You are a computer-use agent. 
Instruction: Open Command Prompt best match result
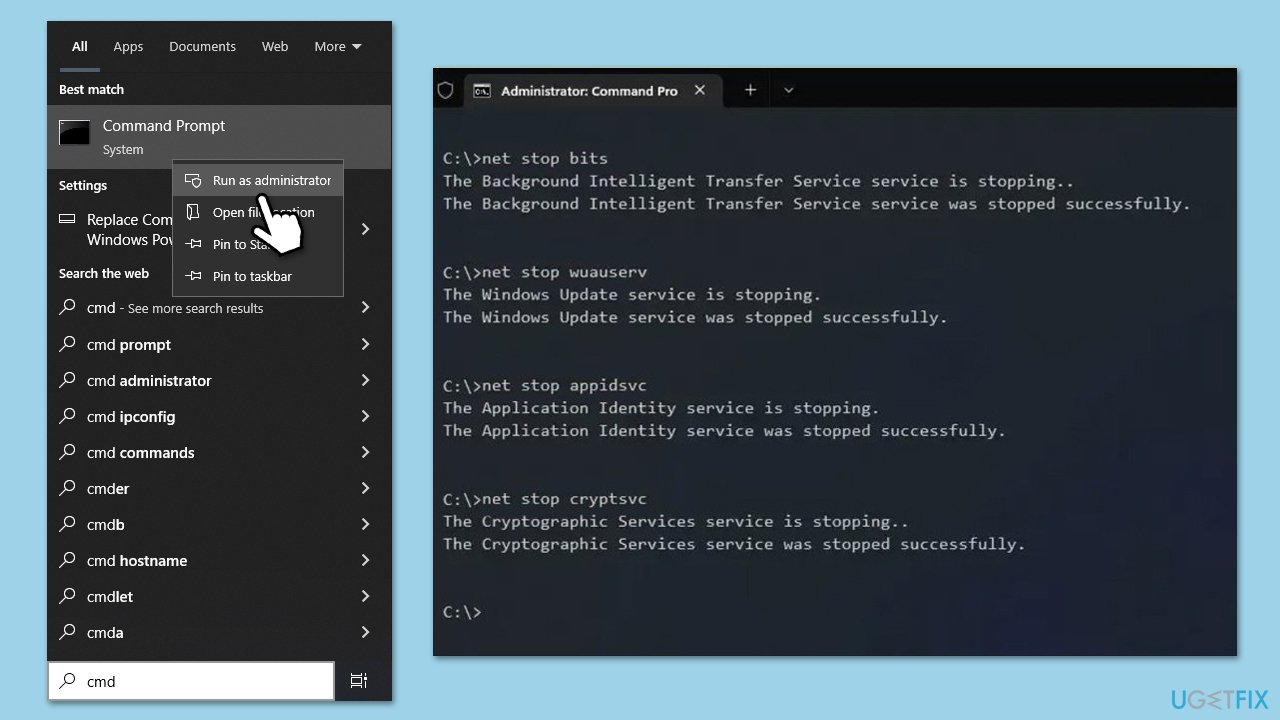tap(219, 137)
